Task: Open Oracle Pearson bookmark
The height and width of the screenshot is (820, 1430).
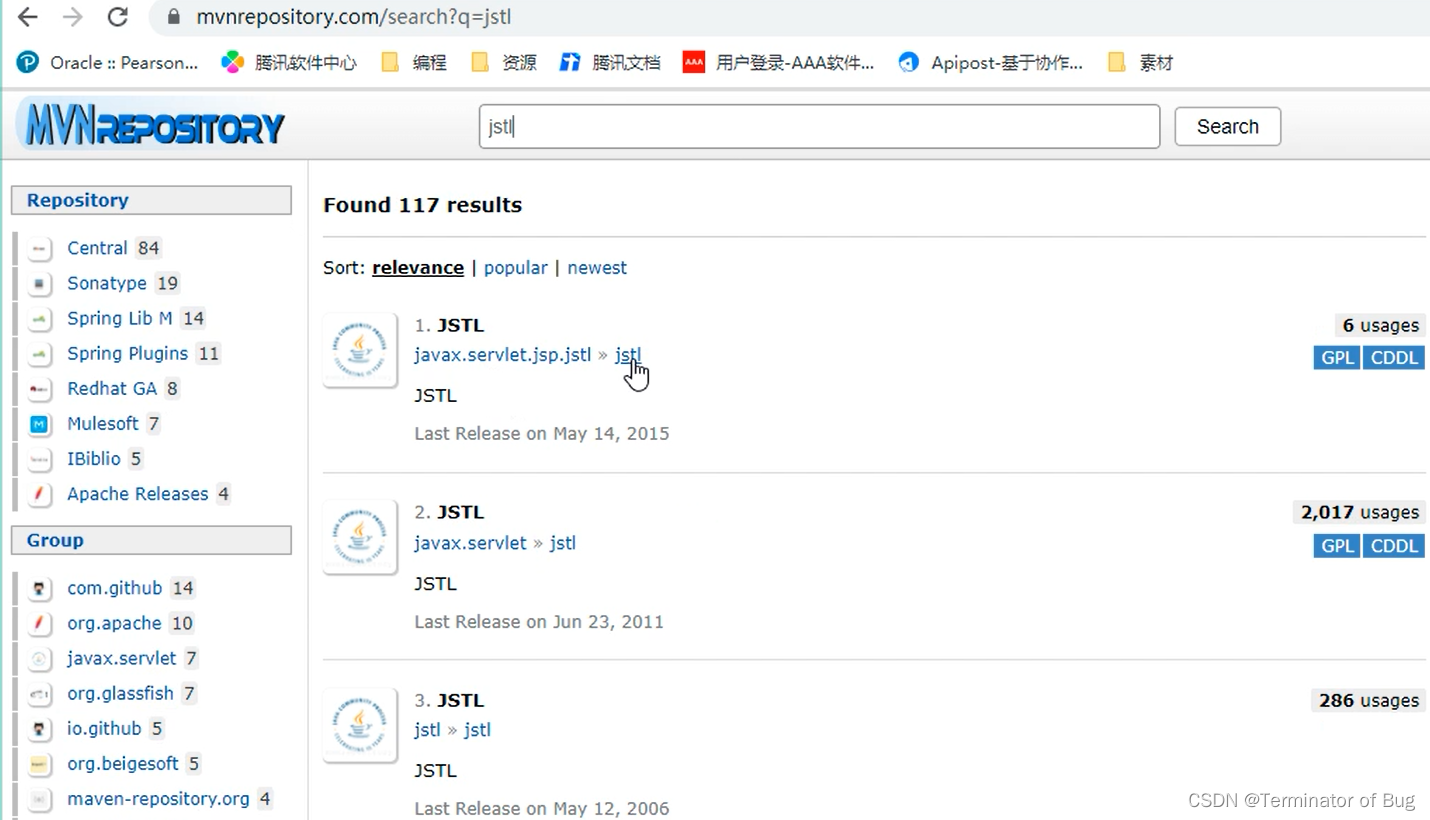Action: [107, 63]
